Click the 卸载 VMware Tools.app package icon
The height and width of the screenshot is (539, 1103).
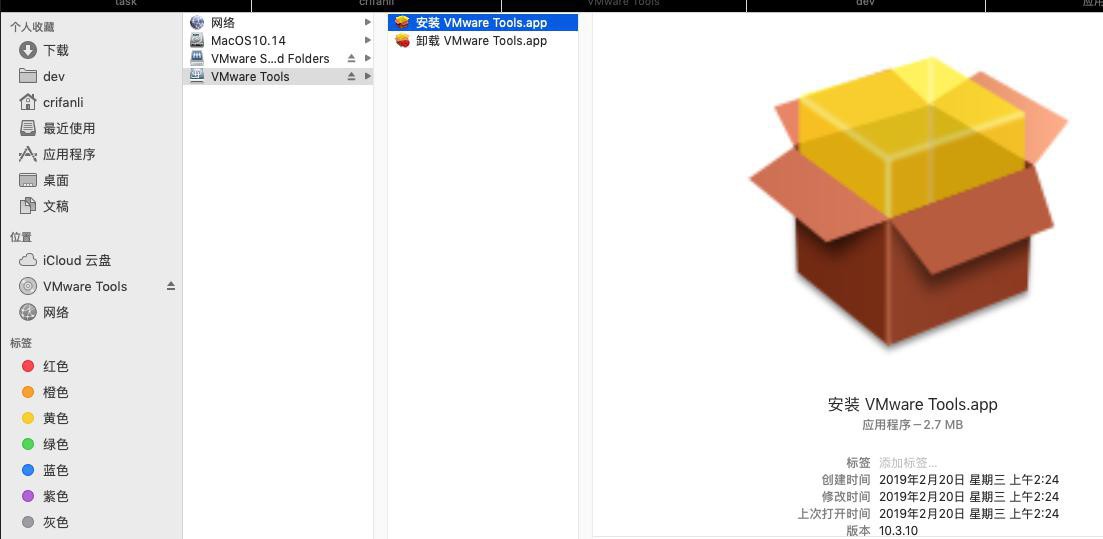coord(402,41)
